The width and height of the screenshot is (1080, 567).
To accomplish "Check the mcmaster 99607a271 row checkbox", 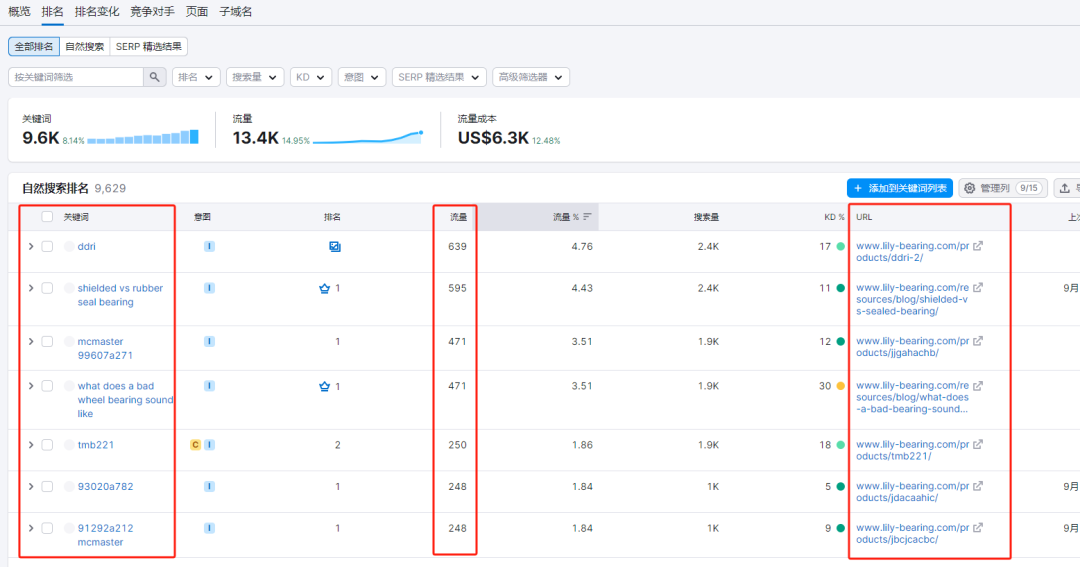I will point(47,342).
